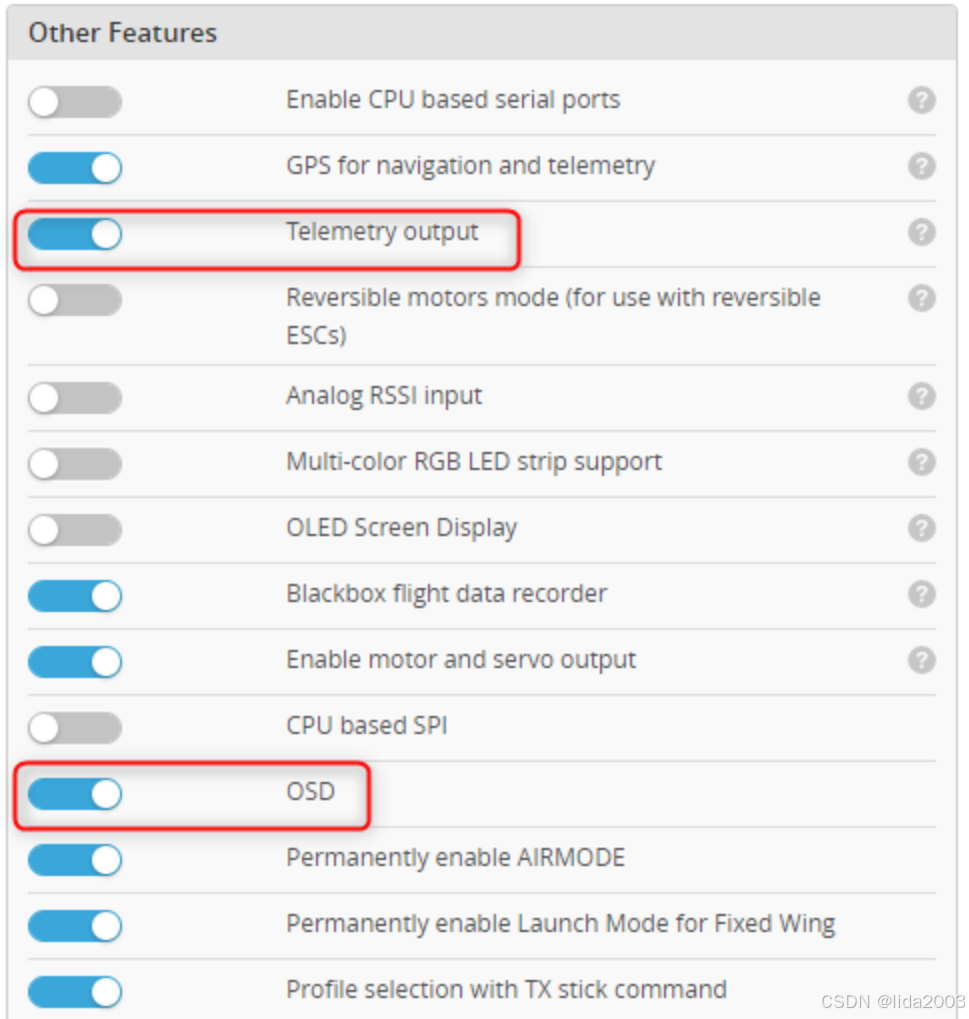
Task: Disable the OSD feature toggle
Action: point(75,793)
